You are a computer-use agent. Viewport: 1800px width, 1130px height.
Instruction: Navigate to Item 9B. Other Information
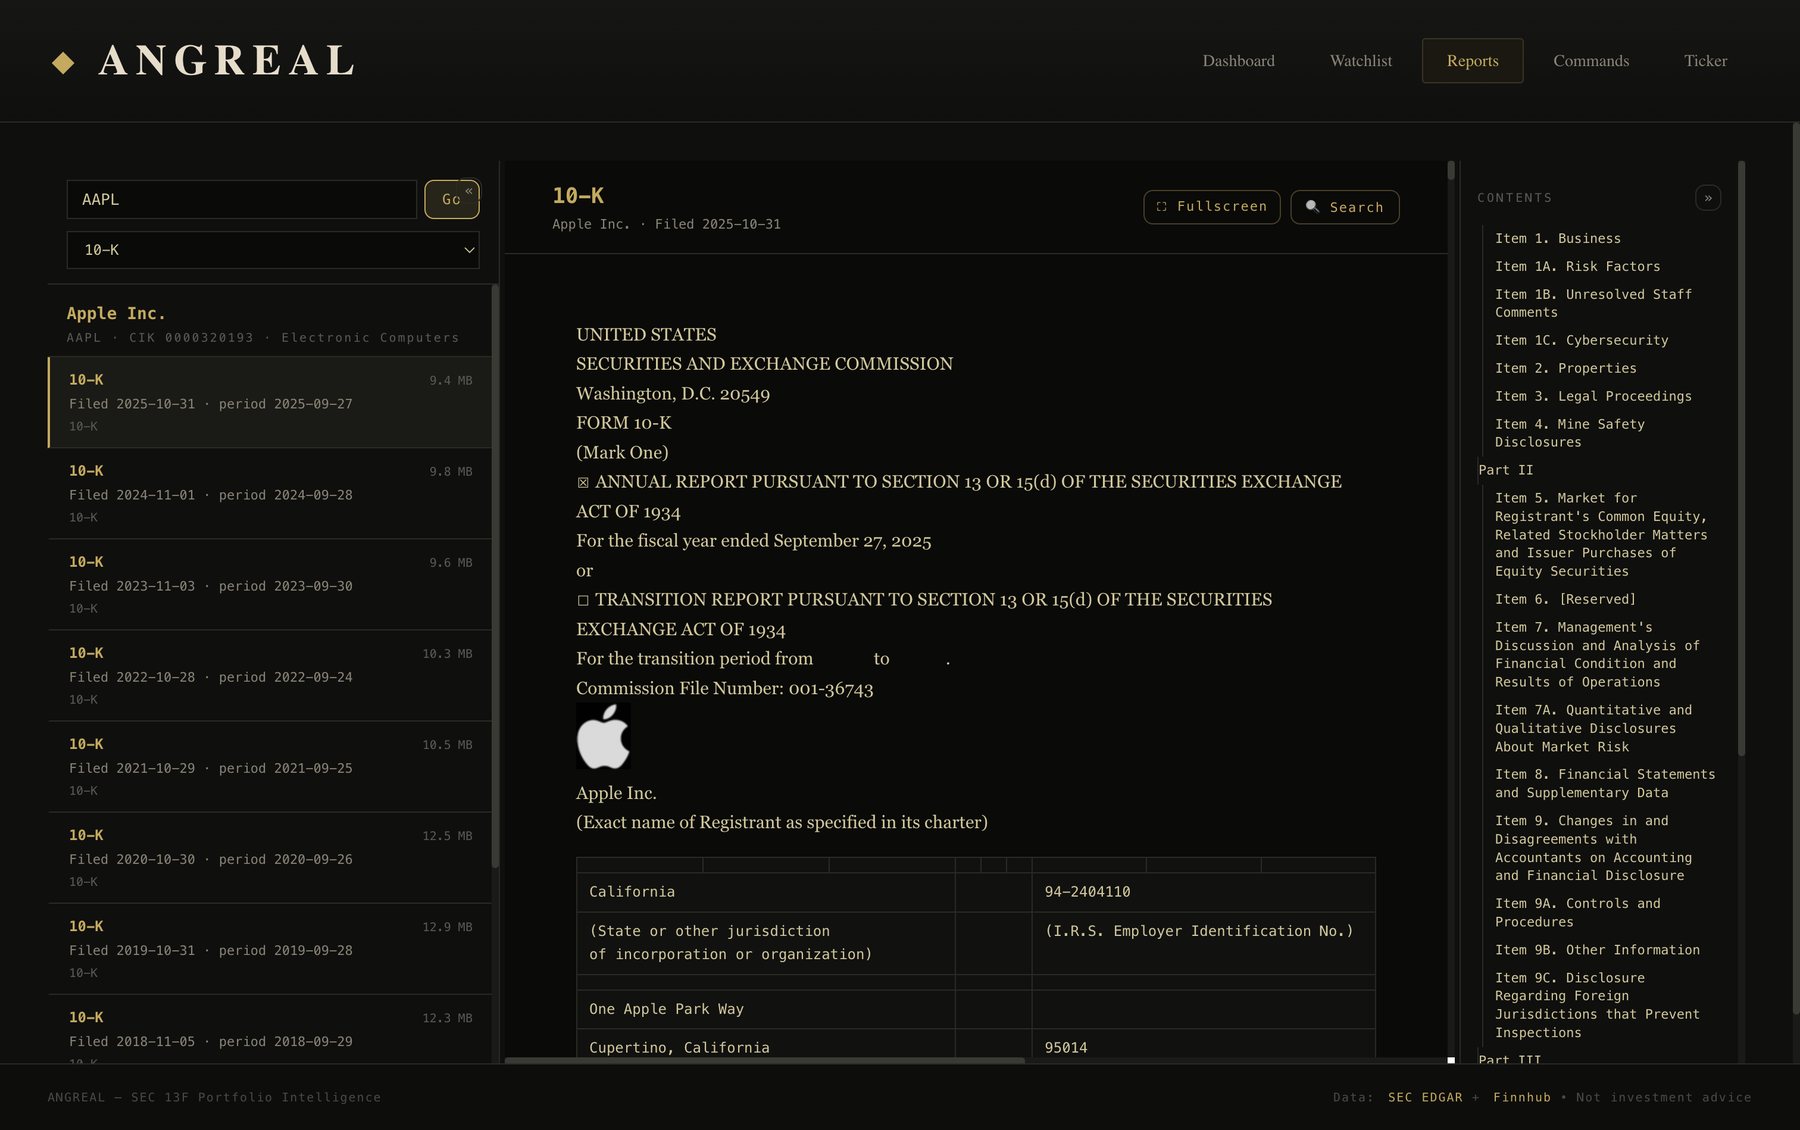[x=1597, y=950]
